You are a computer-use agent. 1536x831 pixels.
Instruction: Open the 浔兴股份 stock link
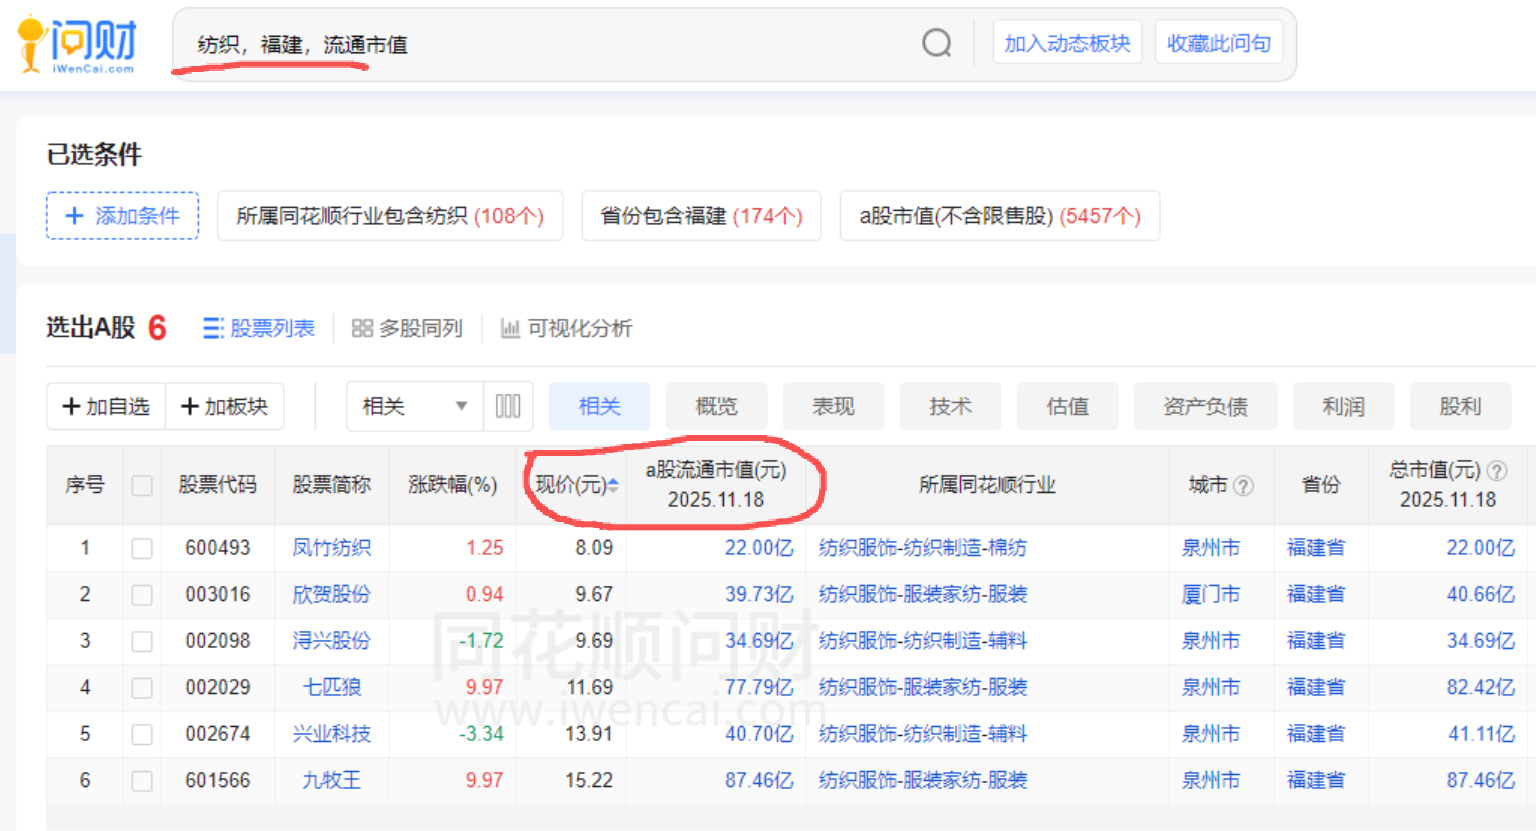click(331, 641)
